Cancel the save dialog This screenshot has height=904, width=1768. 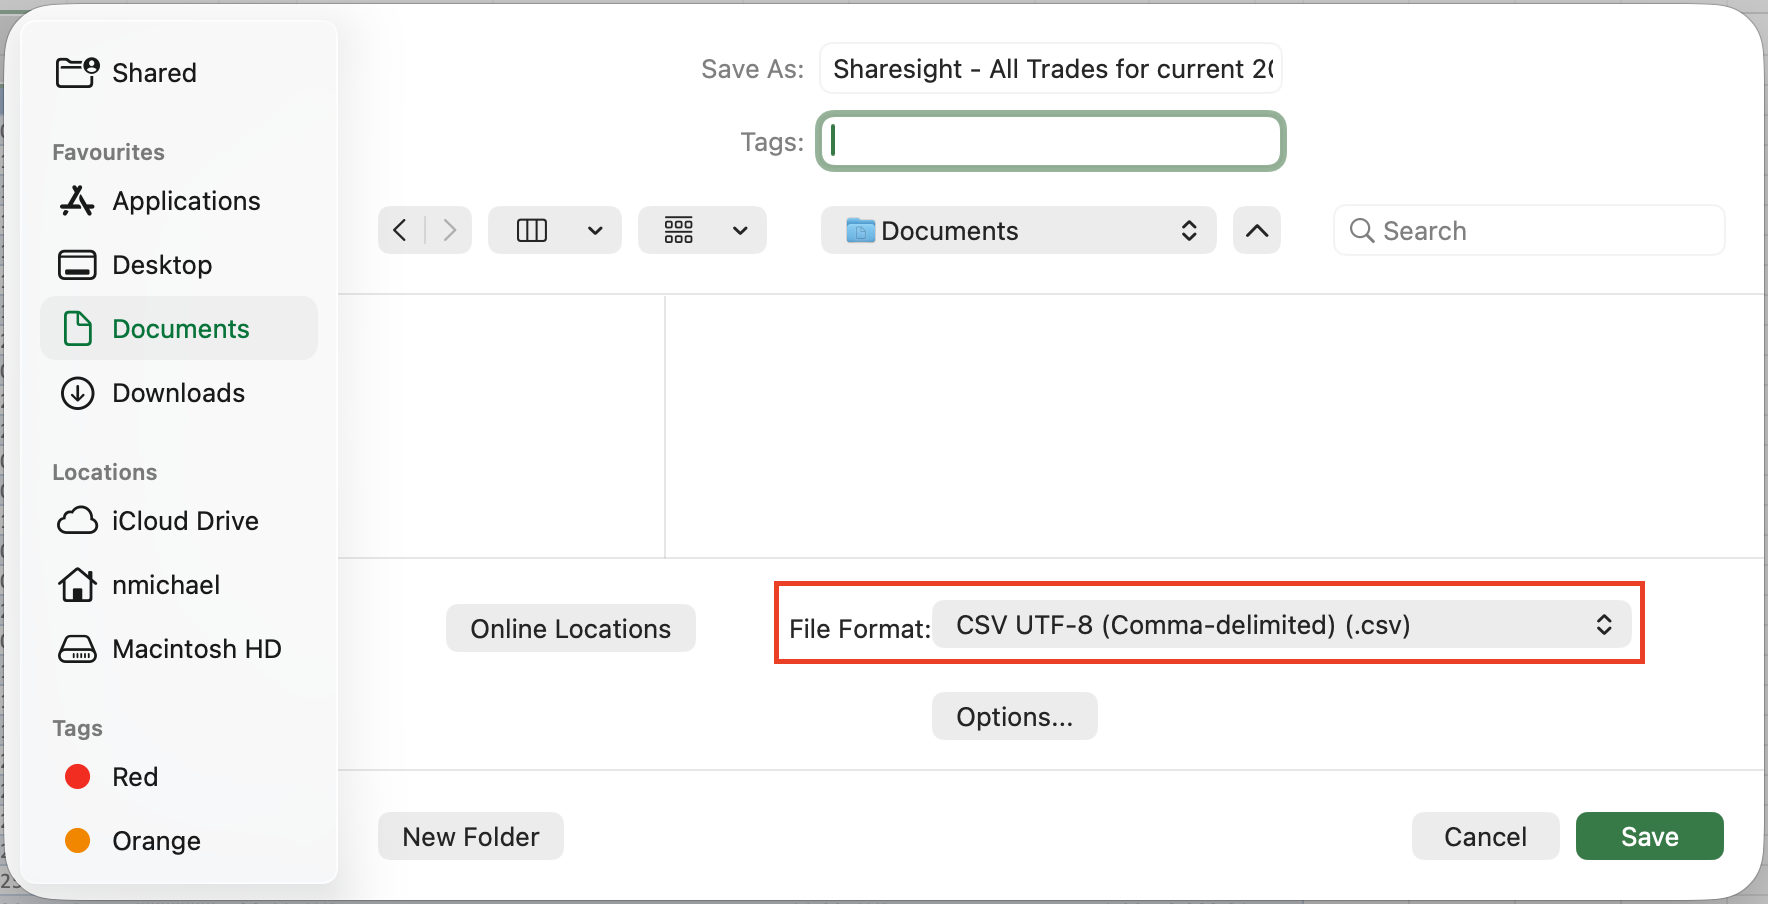click(x=1486, y=836)
